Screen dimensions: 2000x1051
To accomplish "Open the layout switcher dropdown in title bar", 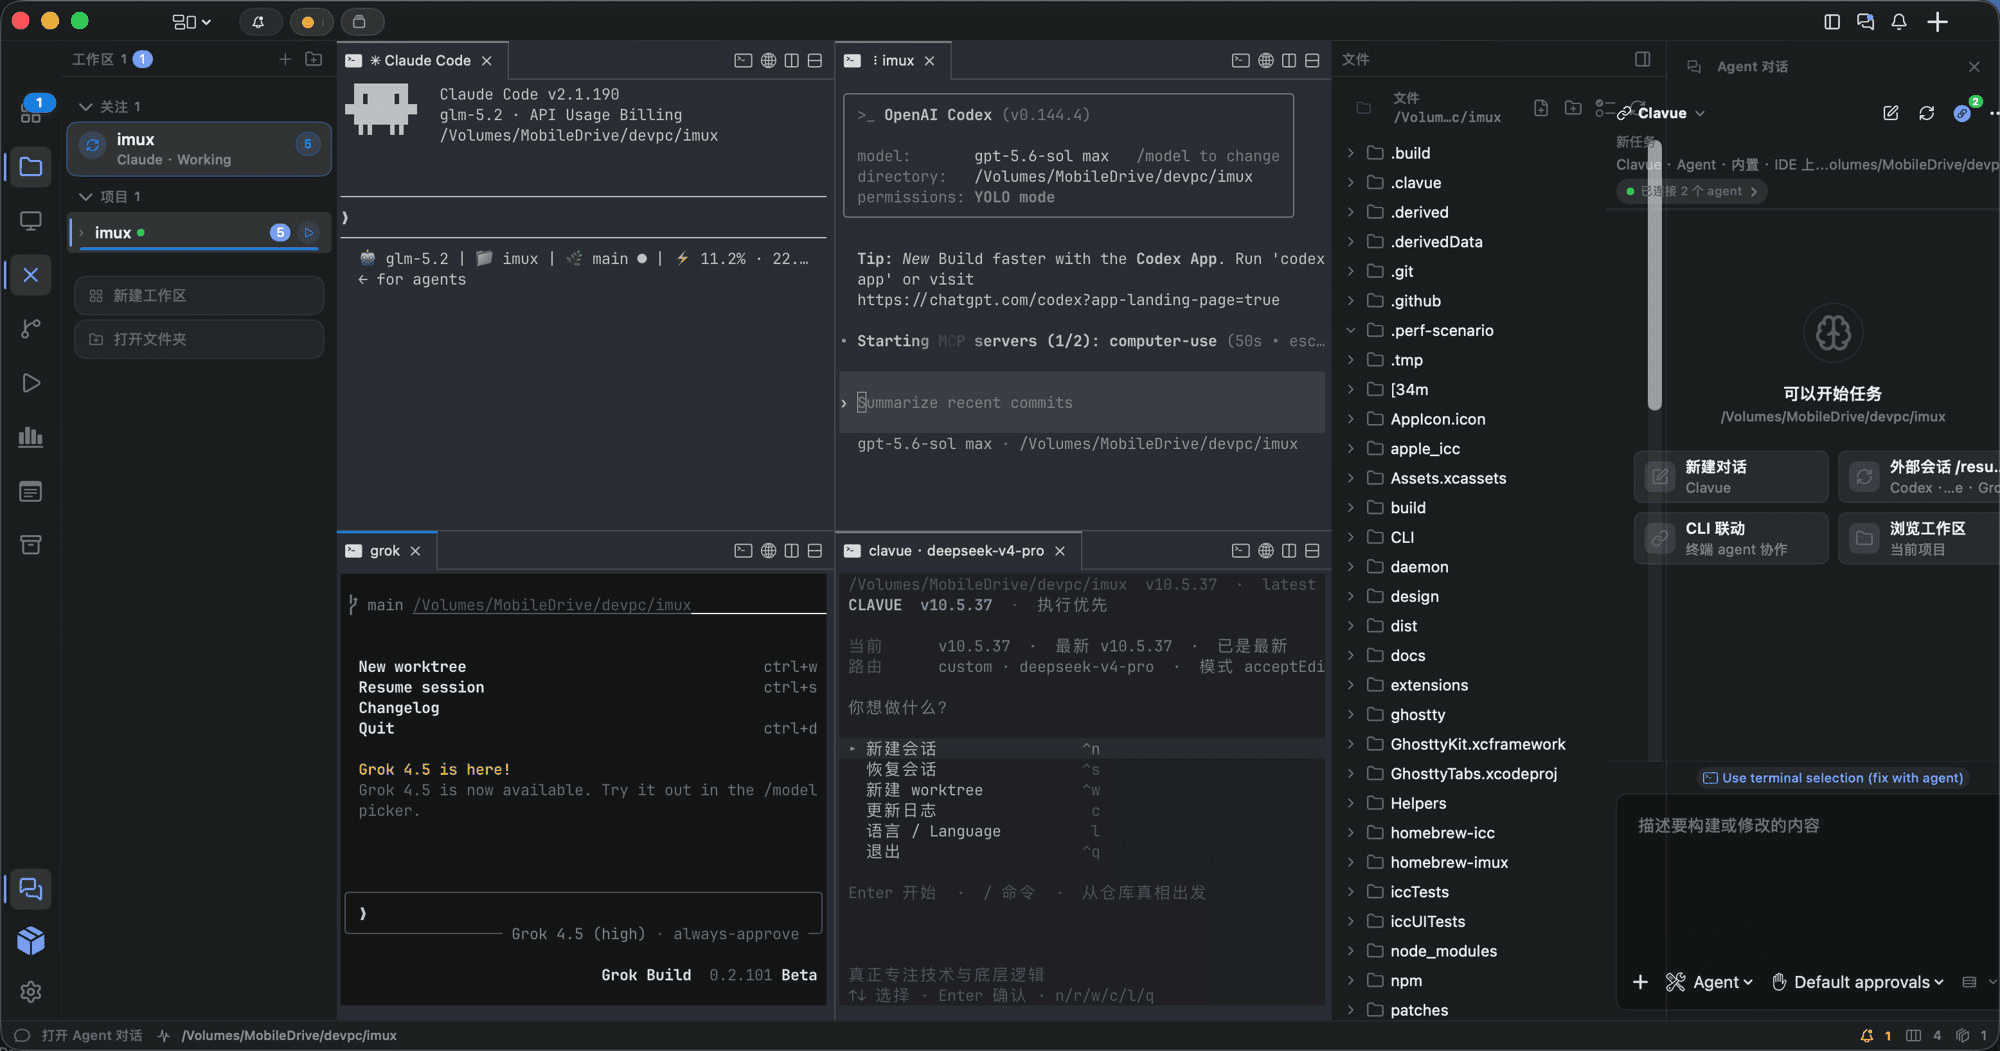I will pos(191,21).
